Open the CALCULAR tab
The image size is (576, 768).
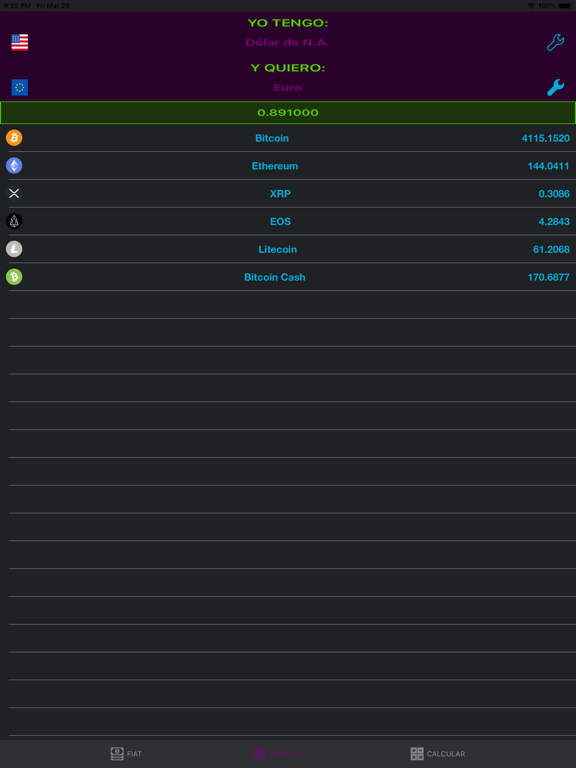click(x=438, y=754)
